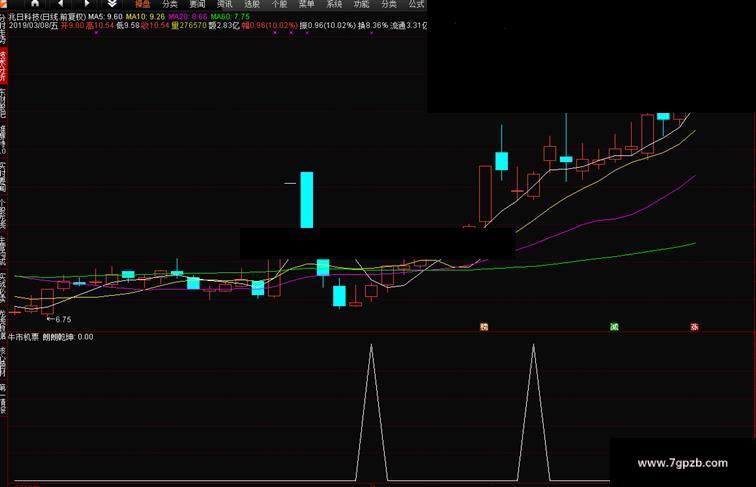Click the back arrow in toolbar
Viewport: 756px width, 487px height.
click(x=61, y=3)
